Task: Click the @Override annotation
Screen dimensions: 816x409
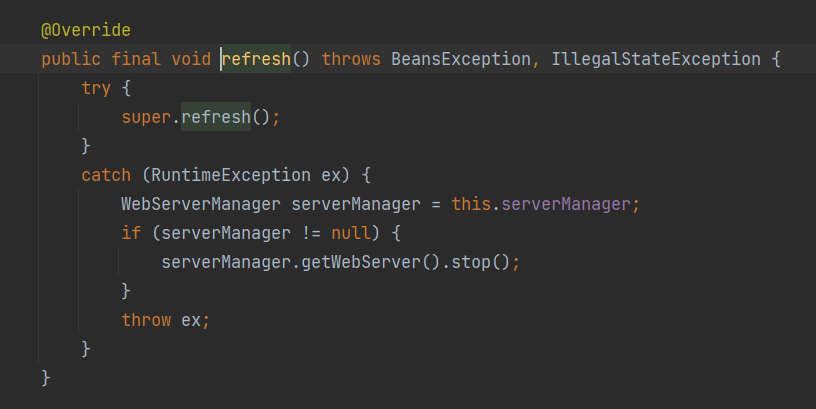Action: (x=86, y=30)
